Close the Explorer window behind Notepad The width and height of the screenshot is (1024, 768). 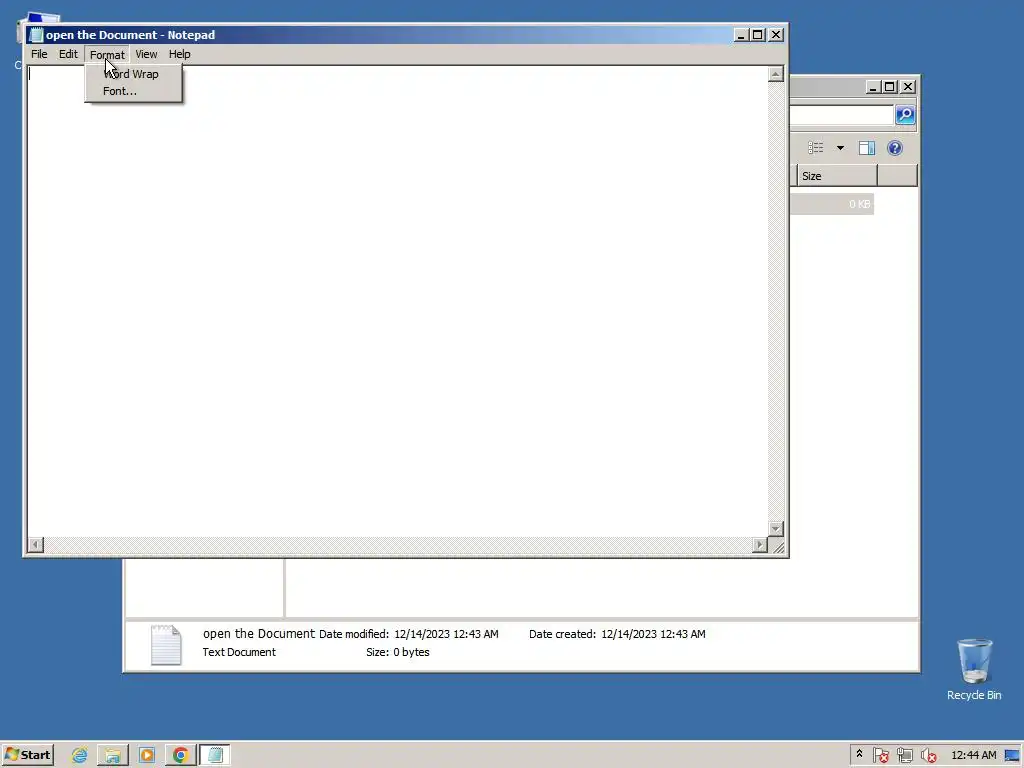click(x=908, y=87)
